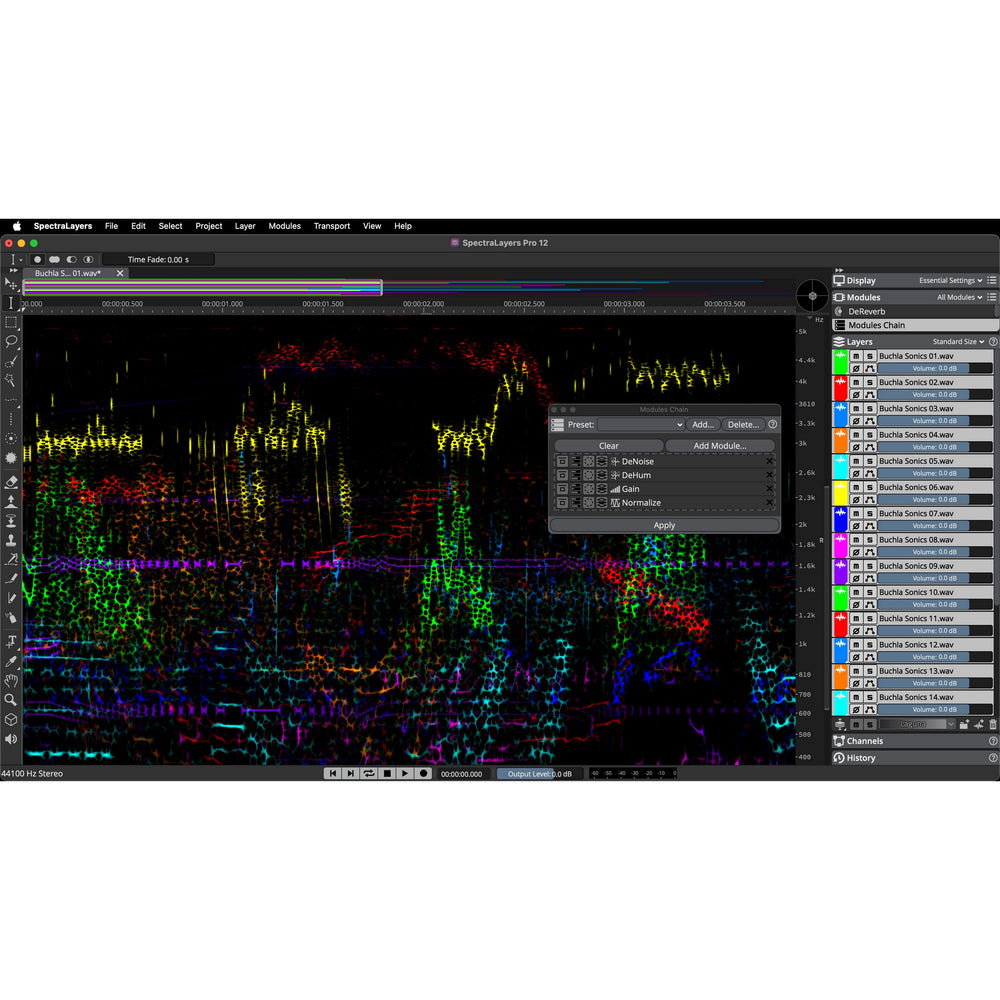
Task: Choose the Hand pan tool
Action: pyautogui.click(x=11, y=680)
